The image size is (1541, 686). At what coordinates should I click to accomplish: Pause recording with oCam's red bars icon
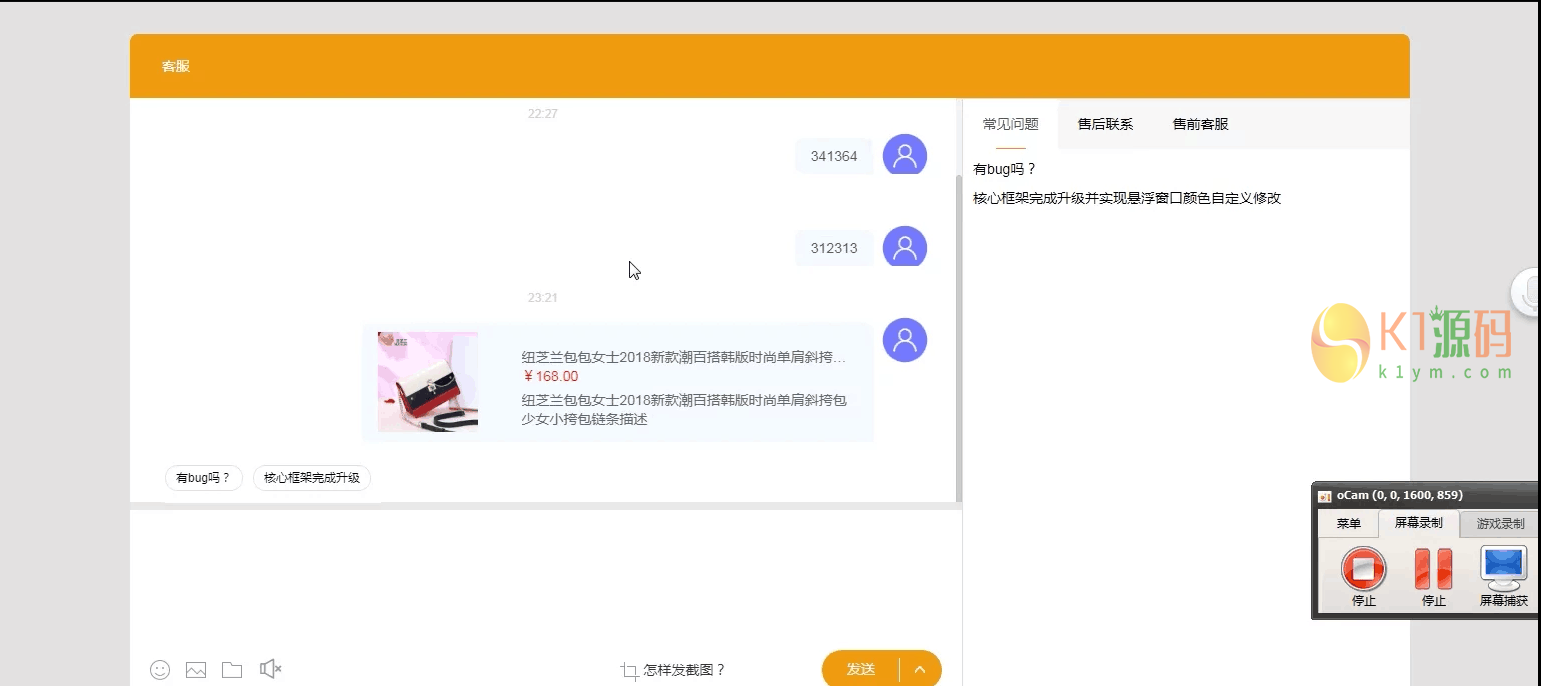1433,569
